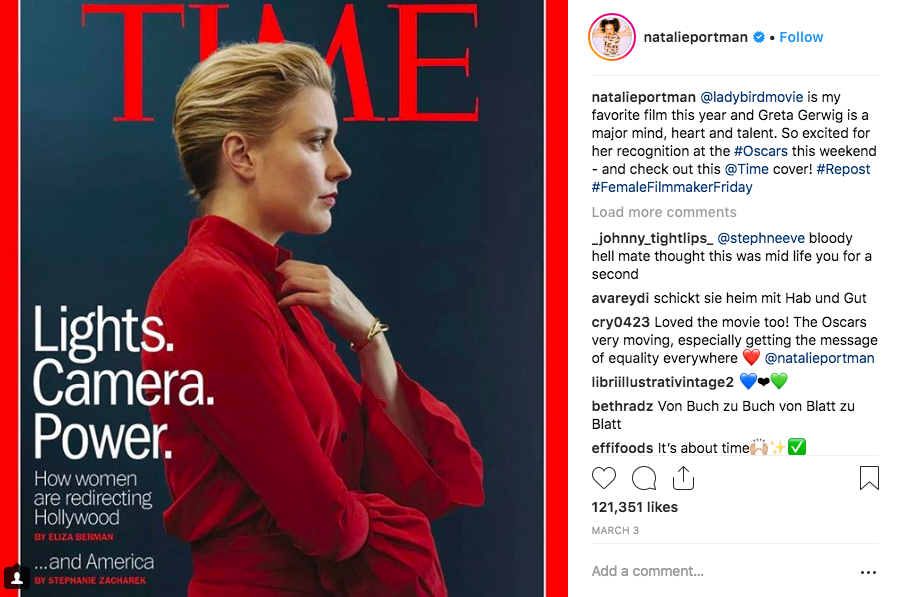Save the post with the bookmark icon
The width and height of the screenshot is (901, 597).
point(869,477)
